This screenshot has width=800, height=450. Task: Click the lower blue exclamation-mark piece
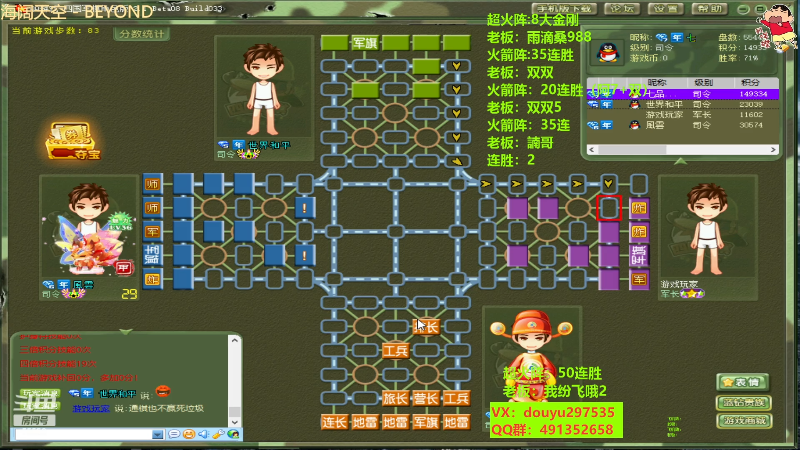pyautogui.click(x=305, y=255)
